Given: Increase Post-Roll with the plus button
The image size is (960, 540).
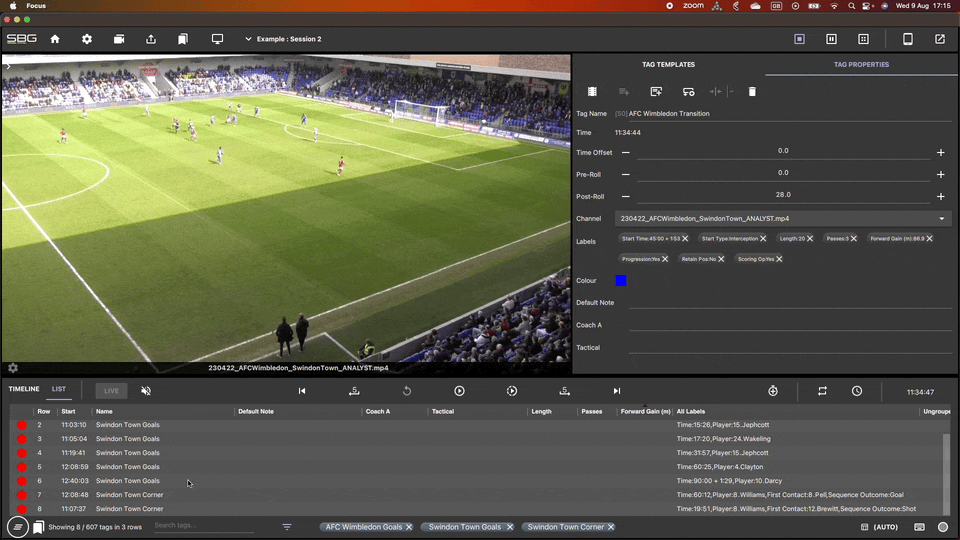Looking at the screenshot, I should click(x=940, y=197).
